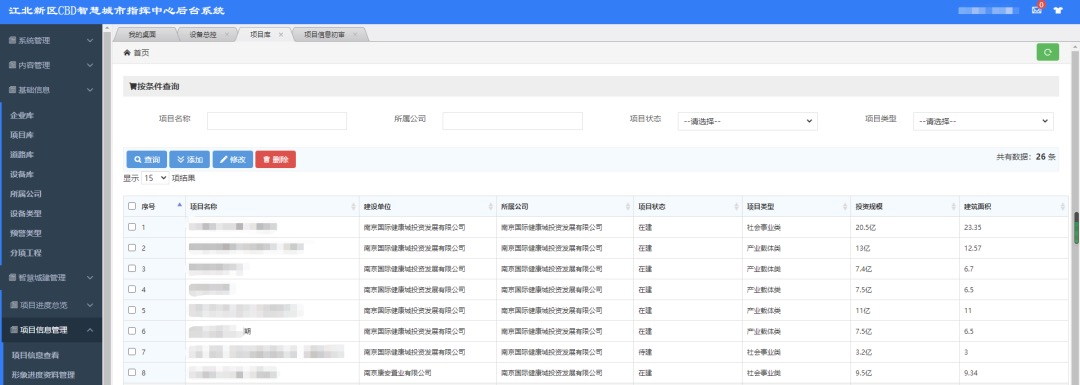
Task: Click the home icon in breadcrumb
Action: point(127,53)
